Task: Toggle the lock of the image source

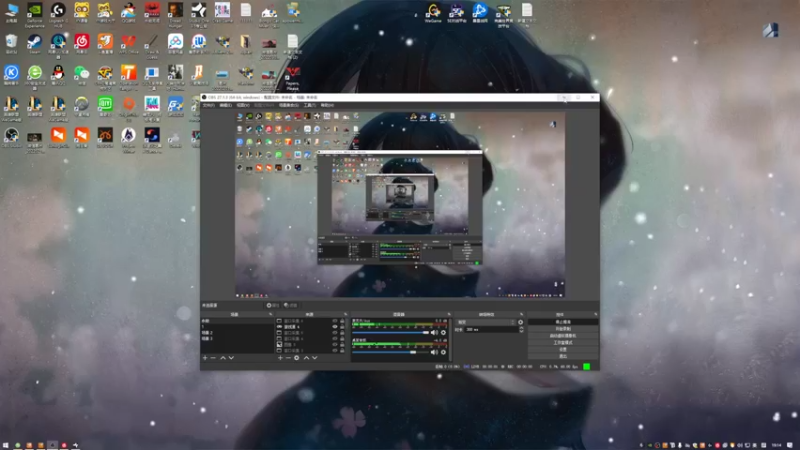Action: click(x=342, y=345)
